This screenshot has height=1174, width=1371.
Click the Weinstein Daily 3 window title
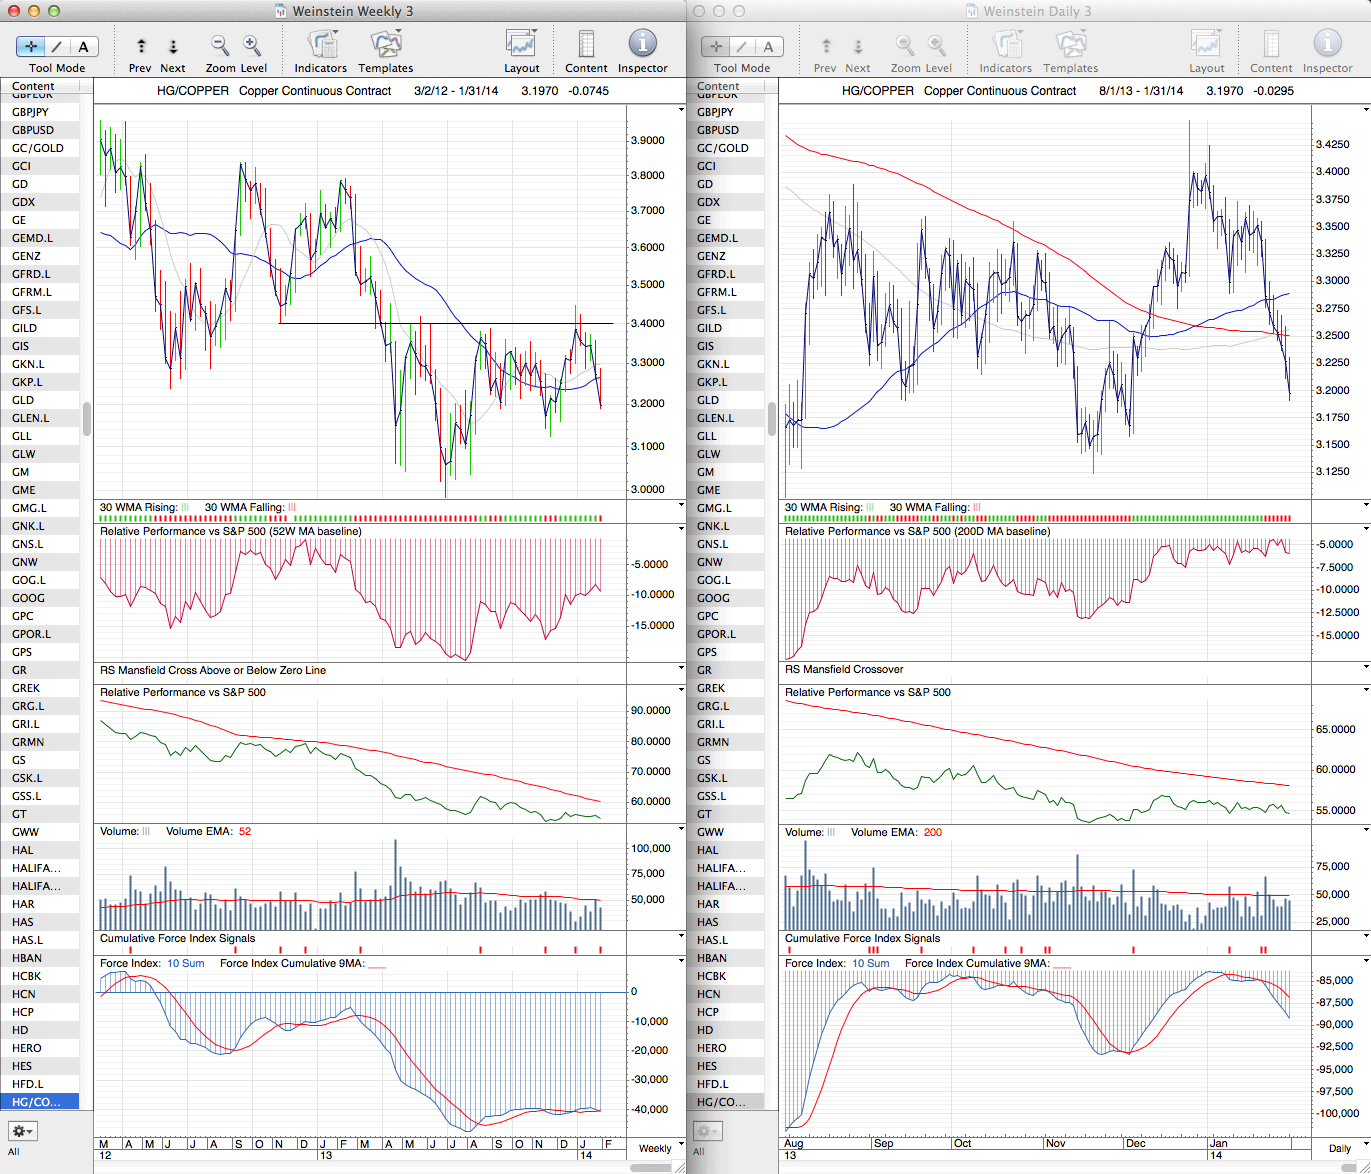[x=1037, y=11]
